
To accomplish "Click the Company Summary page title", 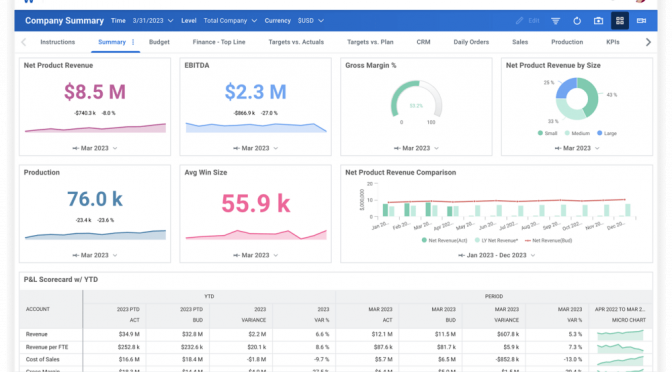I will click(x=64, y=21).
